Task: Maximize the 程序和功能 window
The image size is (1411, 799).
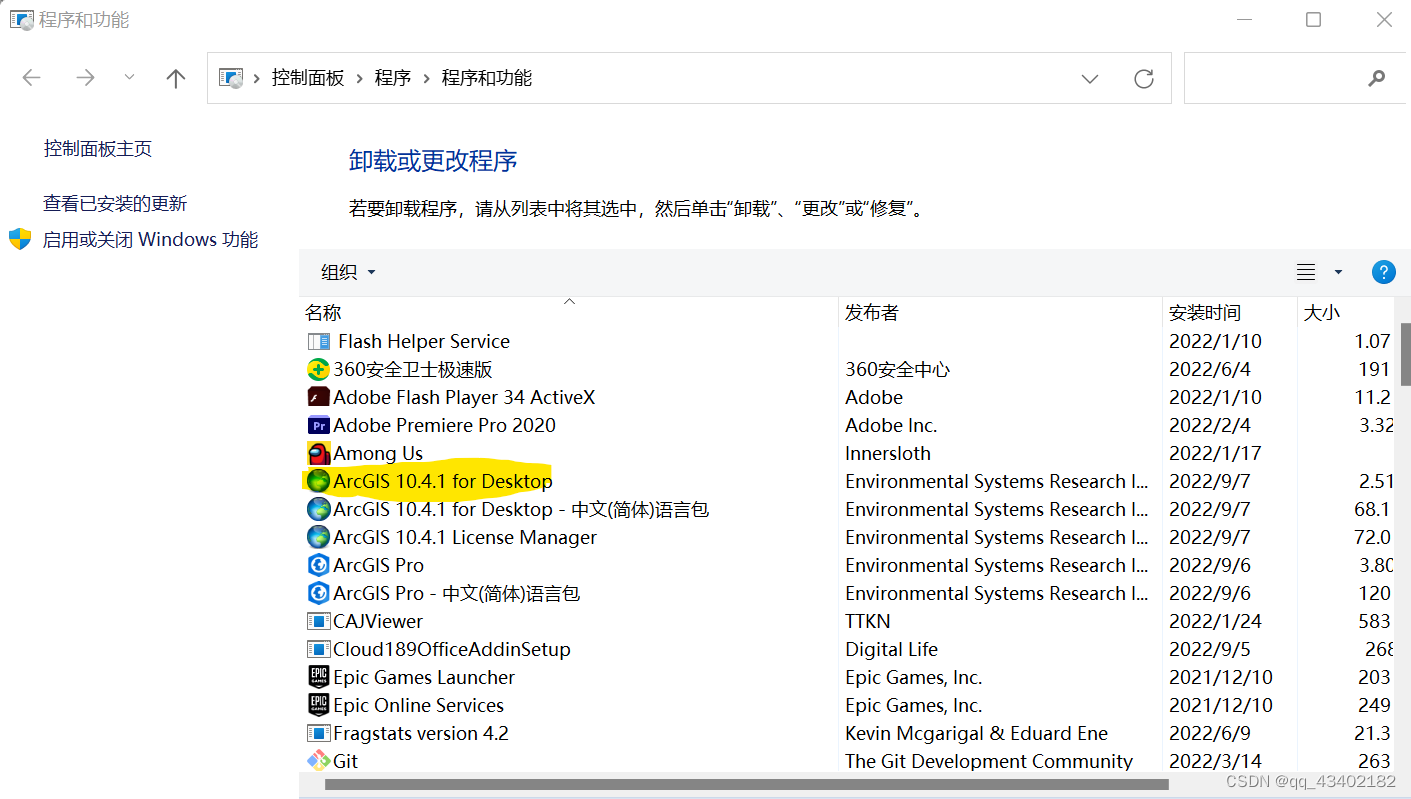Action: (1314, 19)
